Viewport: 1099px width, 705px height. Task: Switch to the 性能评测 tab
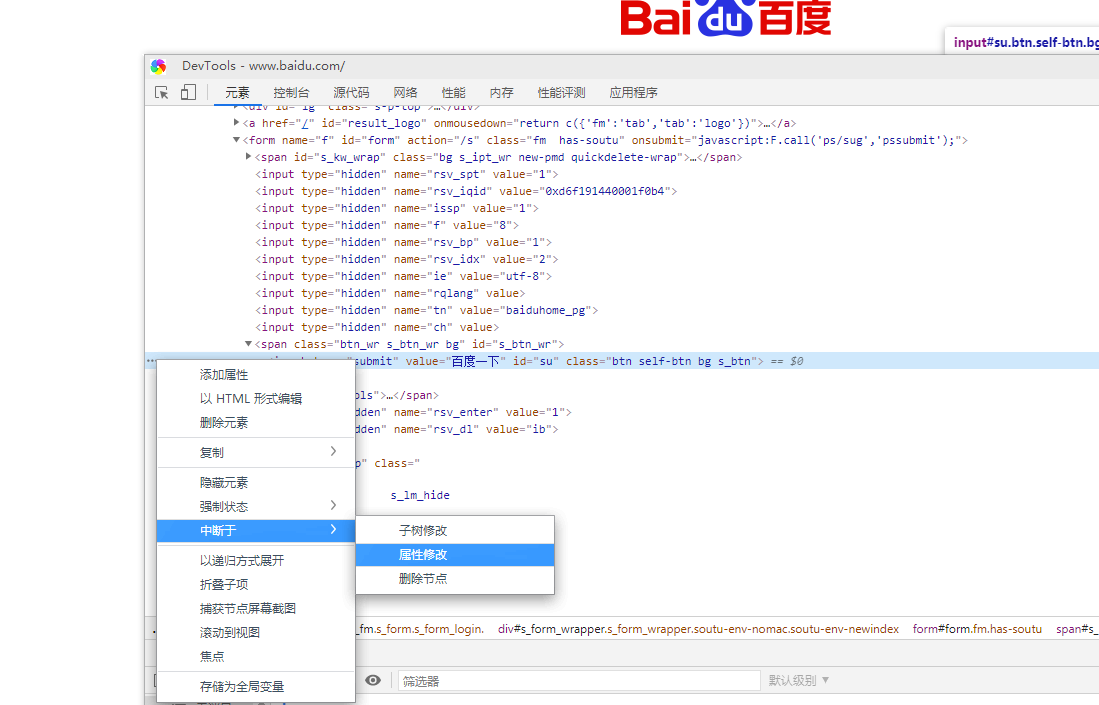(x=561, y=93)
